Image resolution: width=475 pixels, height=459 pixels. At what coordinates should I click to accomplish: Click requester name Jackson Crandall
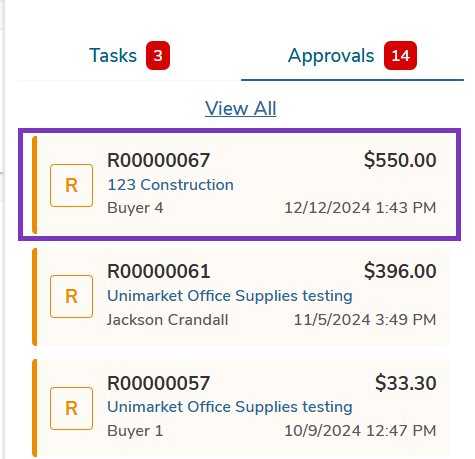point(167,320)
